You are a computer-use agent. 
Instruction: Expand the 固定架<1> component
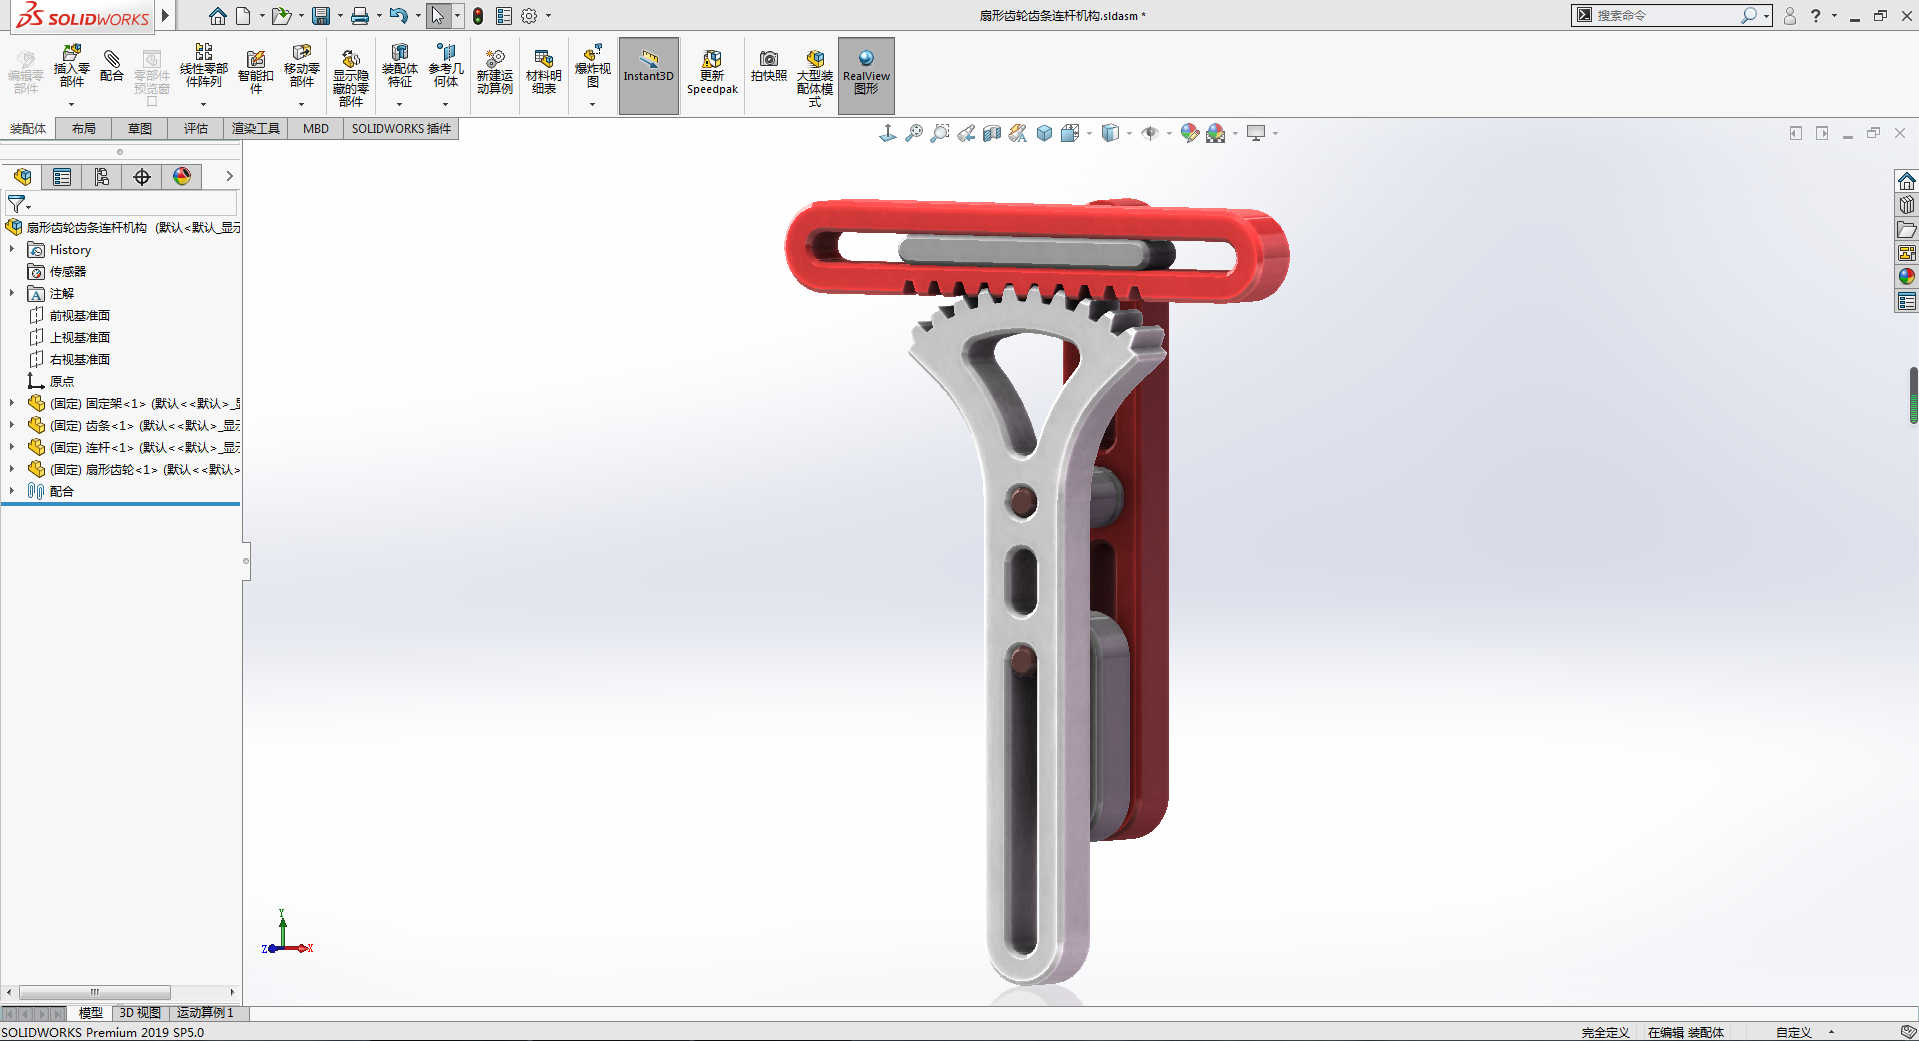(x=12, y=403)
